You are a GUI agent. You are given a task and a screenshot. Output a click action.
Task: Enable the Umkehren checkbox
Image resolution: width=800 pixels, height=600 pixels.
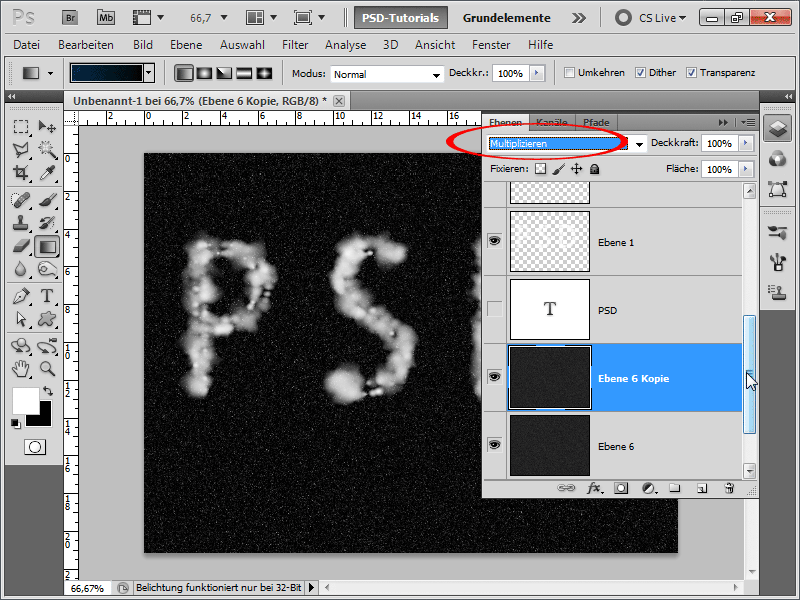[569, 73]
